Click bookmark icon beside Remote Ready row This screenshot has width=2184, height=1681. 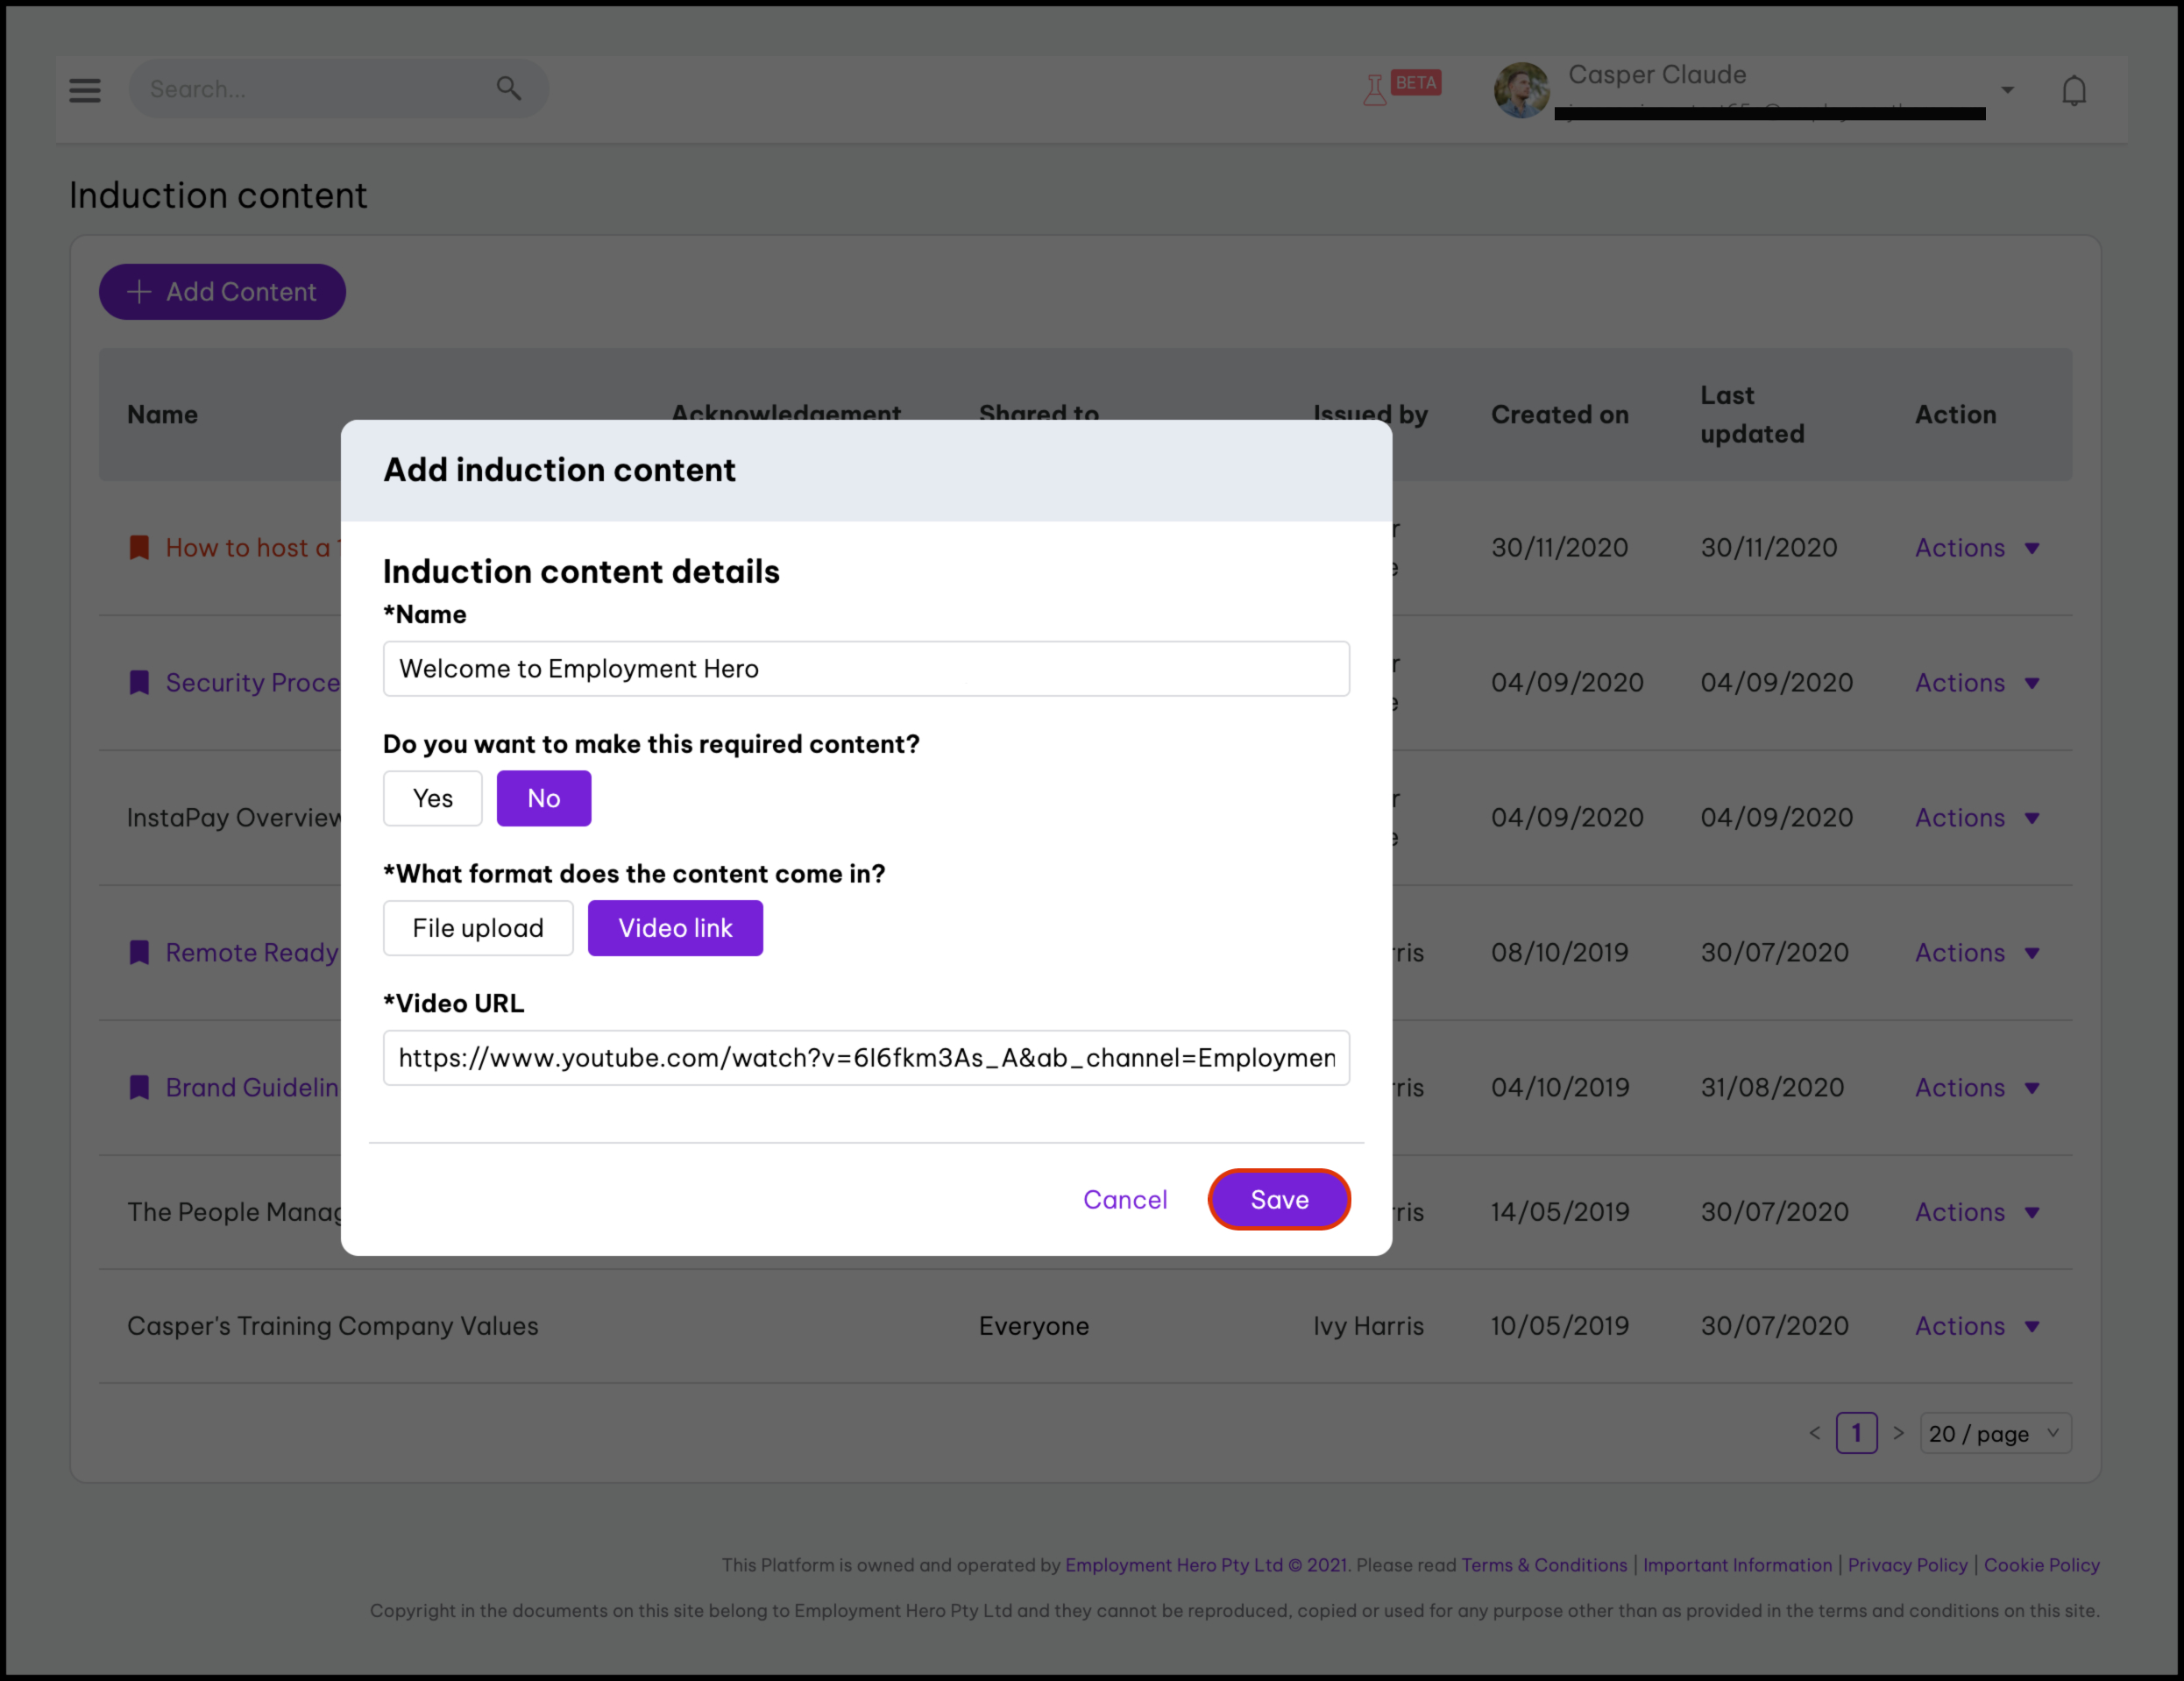pyautogui.click(x=139, y=953)
